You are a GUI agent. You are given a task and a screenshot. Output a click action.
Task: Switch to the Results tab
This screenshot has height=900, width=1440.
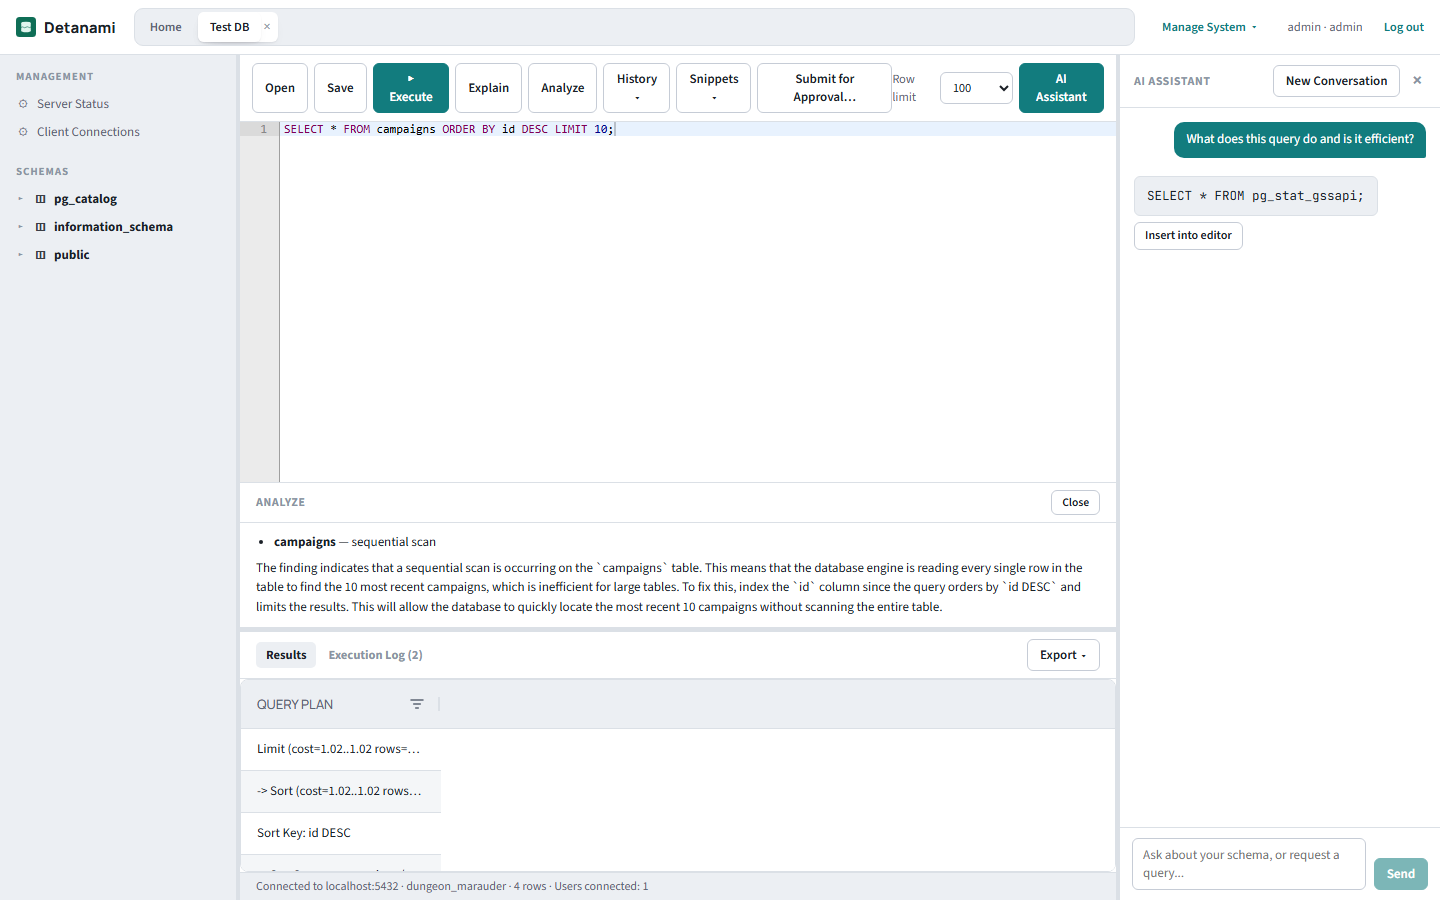(286, 655)
